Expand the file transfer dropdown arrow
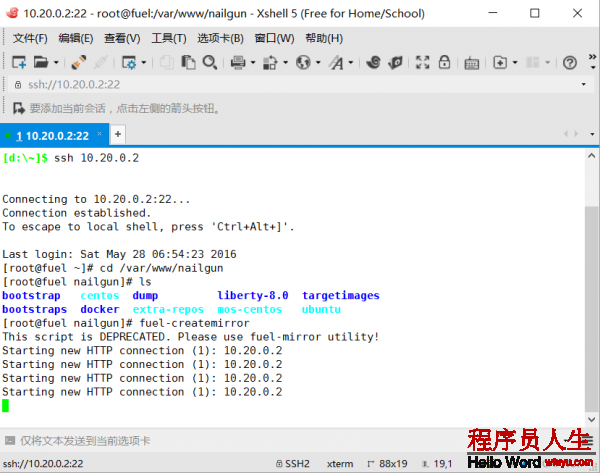 (x=285, y=62)
